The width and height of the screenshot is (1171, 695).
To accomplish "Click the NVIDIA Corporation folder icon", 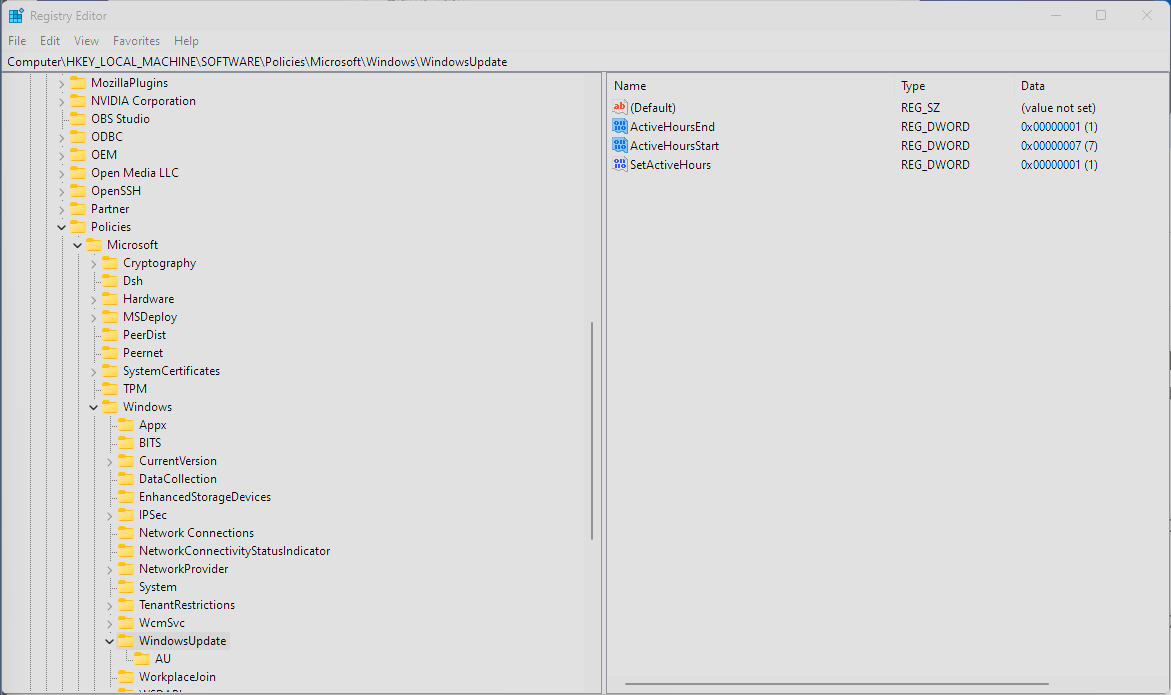I will [x=76, y=100].
